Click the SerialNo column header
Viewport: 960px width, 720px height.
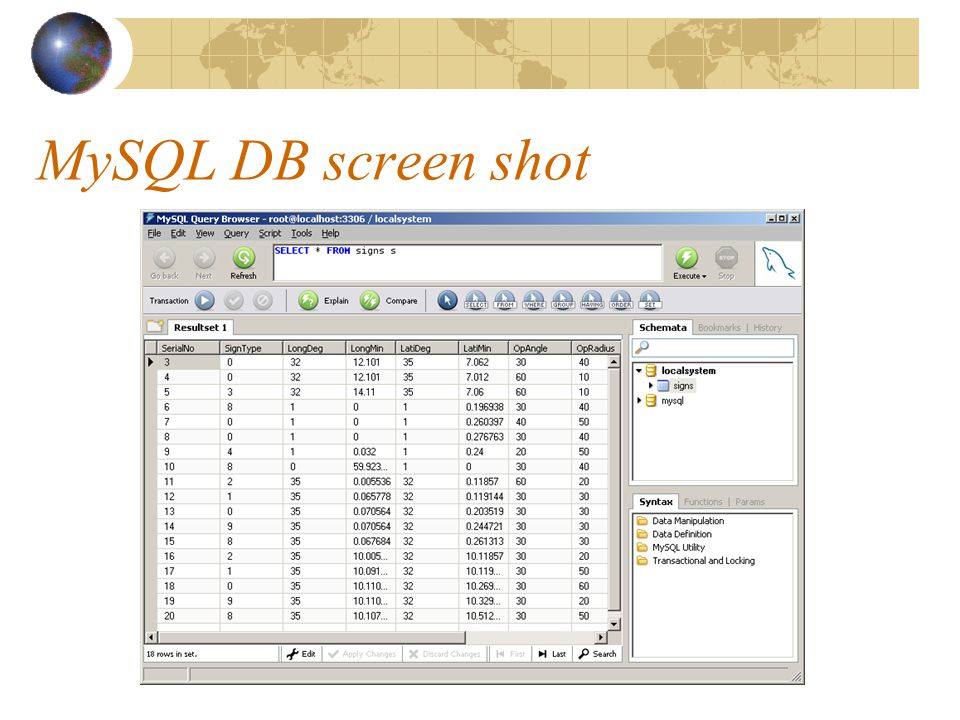(x=189, y=348)
